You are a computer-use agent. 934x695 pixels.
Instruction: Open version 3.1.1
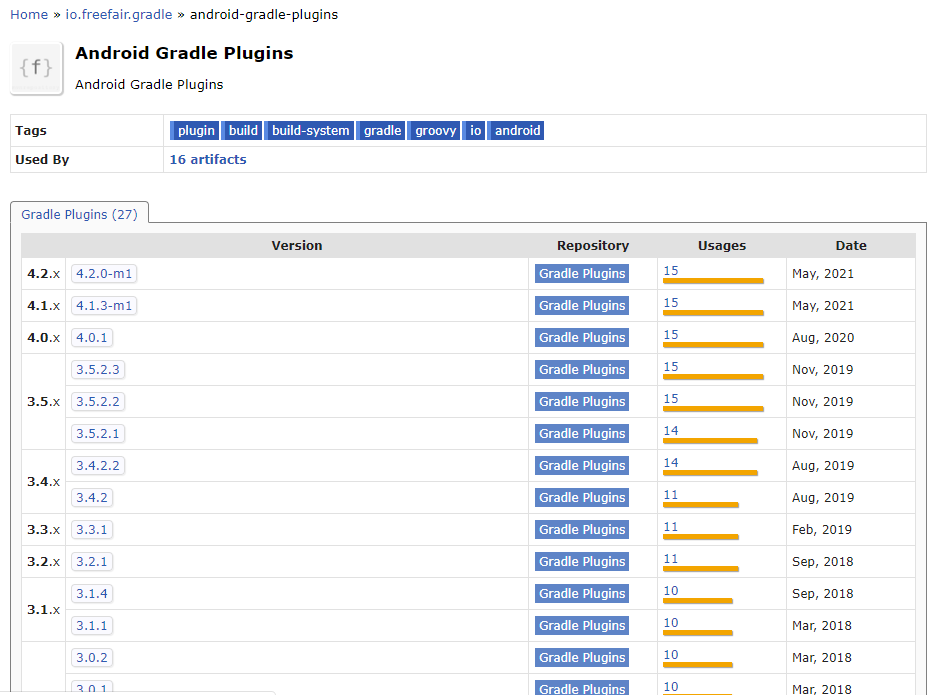click(x=92, y=626)
